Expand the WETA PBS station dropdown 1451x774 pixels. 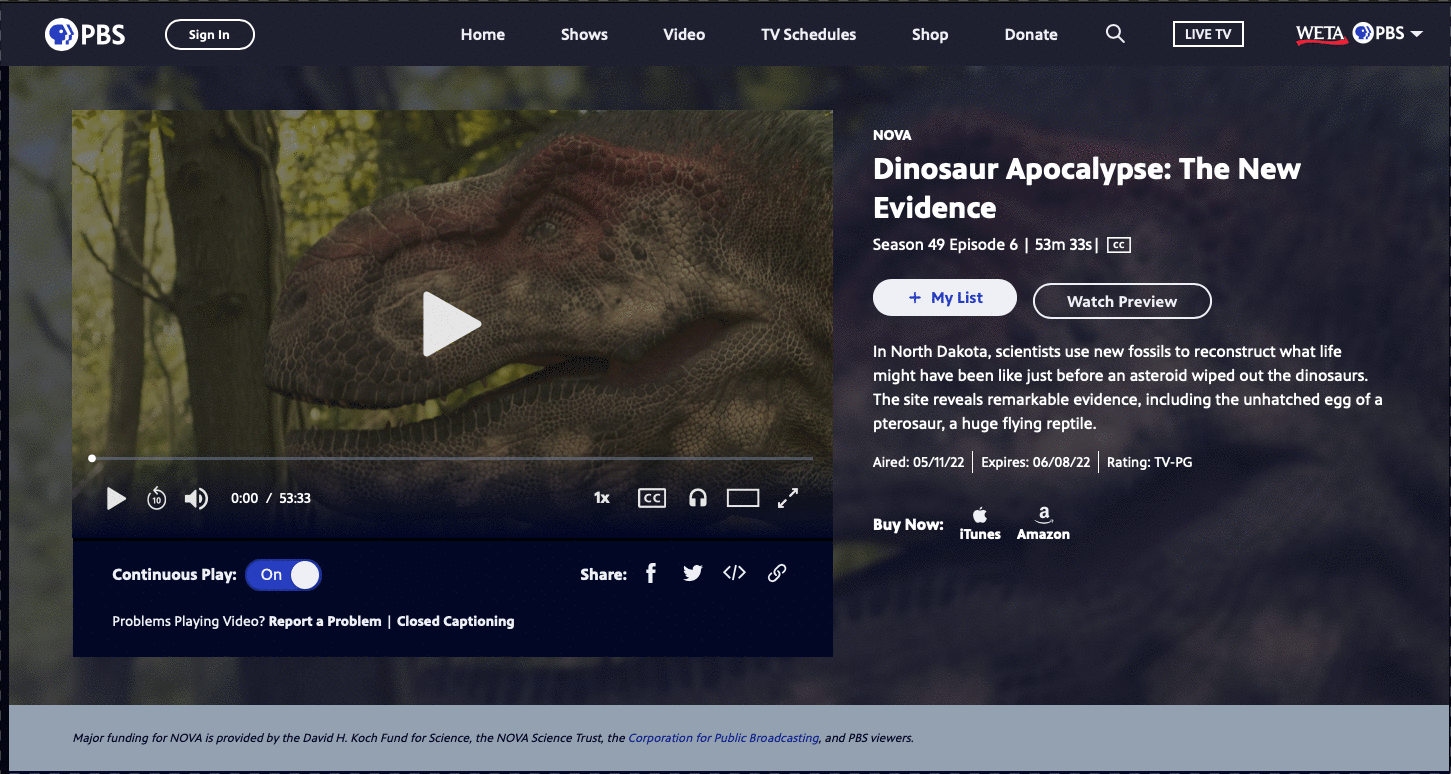point(1359,34)
